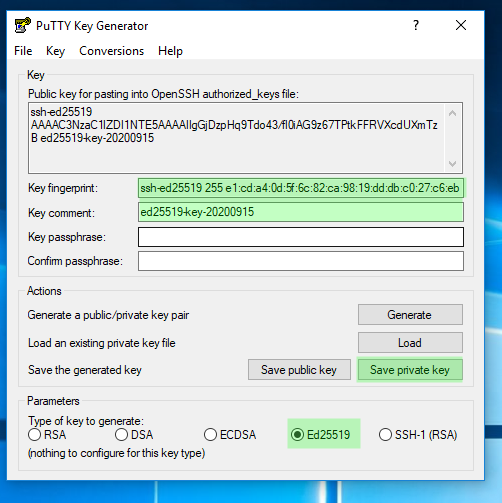
Task: Click 'Save the generated key' text
Action: [85, 370]
